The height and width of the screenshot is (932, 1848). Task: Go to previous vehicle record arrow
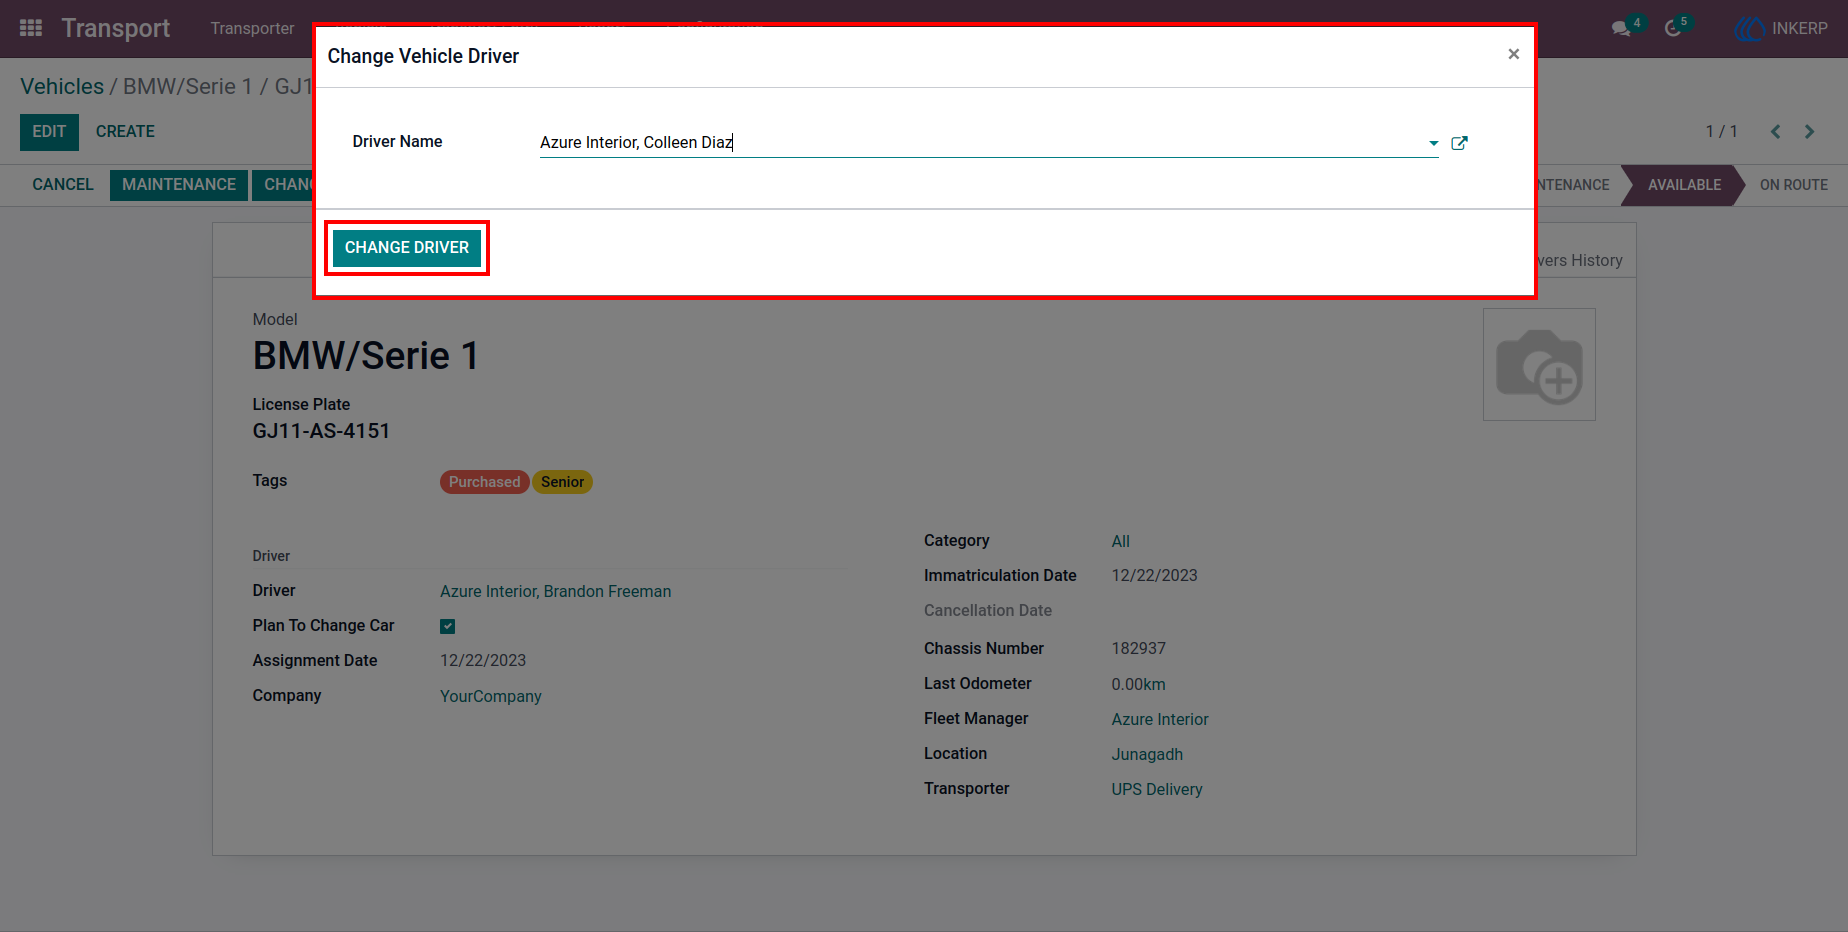click(x=1776, y=132)
